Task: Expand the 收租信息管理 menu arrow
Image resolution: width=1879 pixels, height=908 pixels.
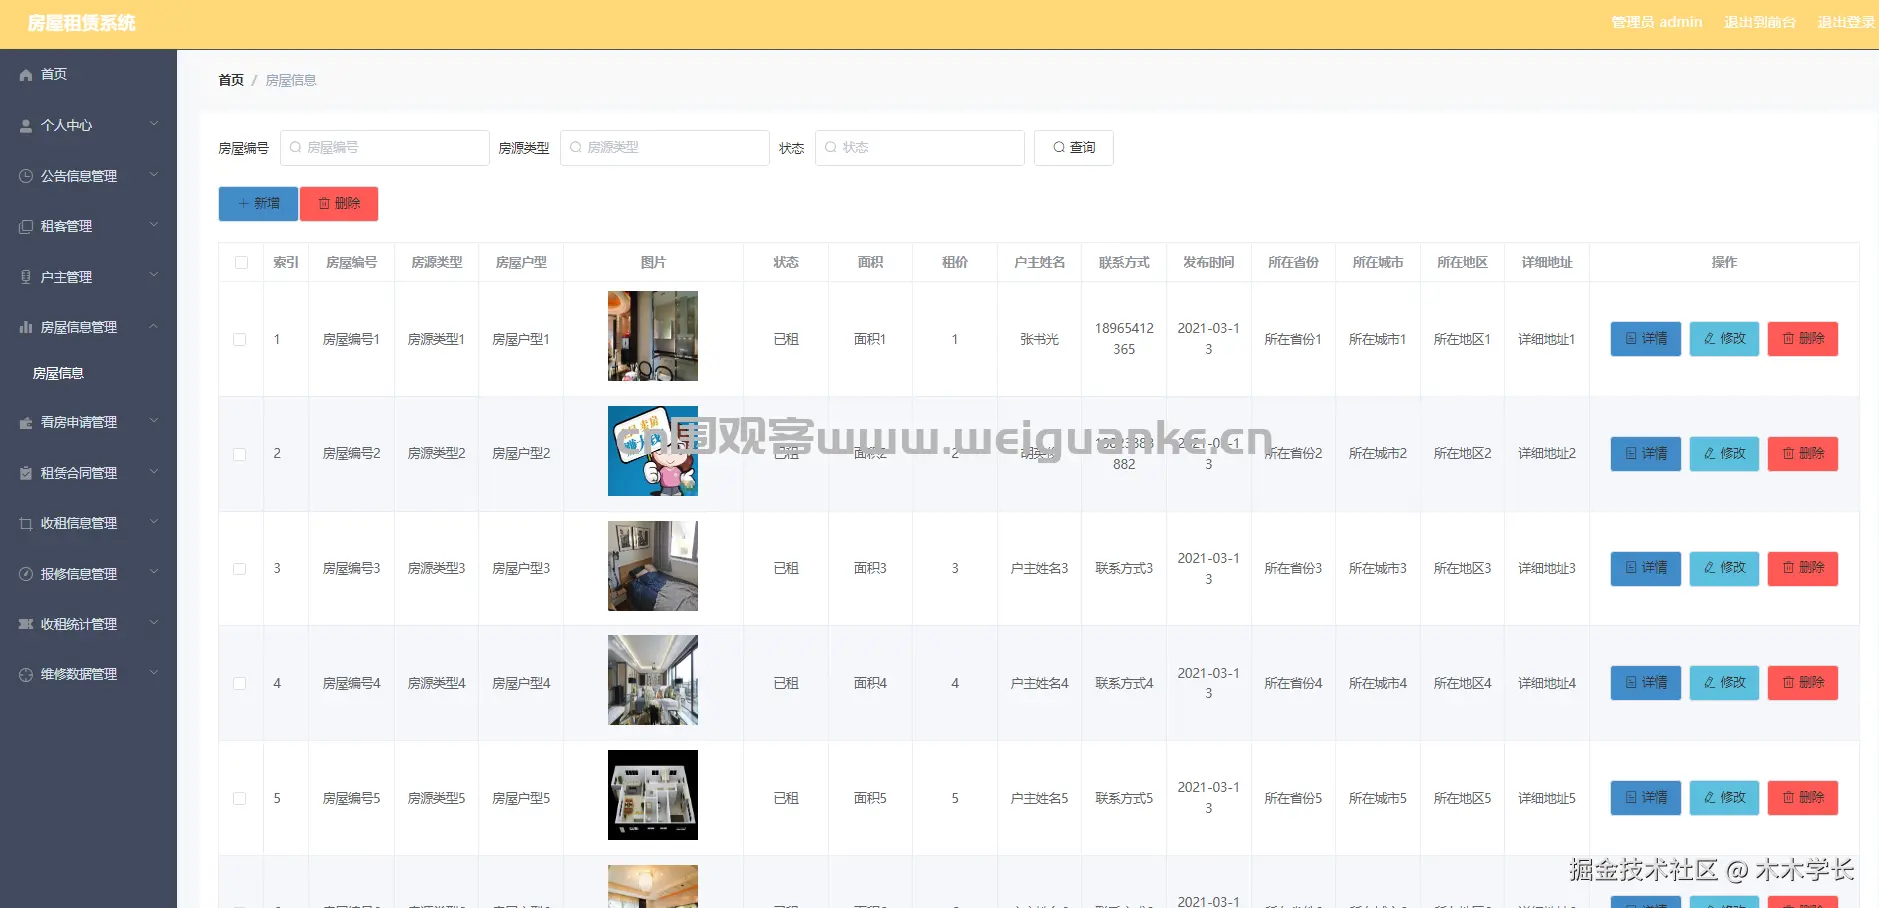Action: [x=154, y=522]
